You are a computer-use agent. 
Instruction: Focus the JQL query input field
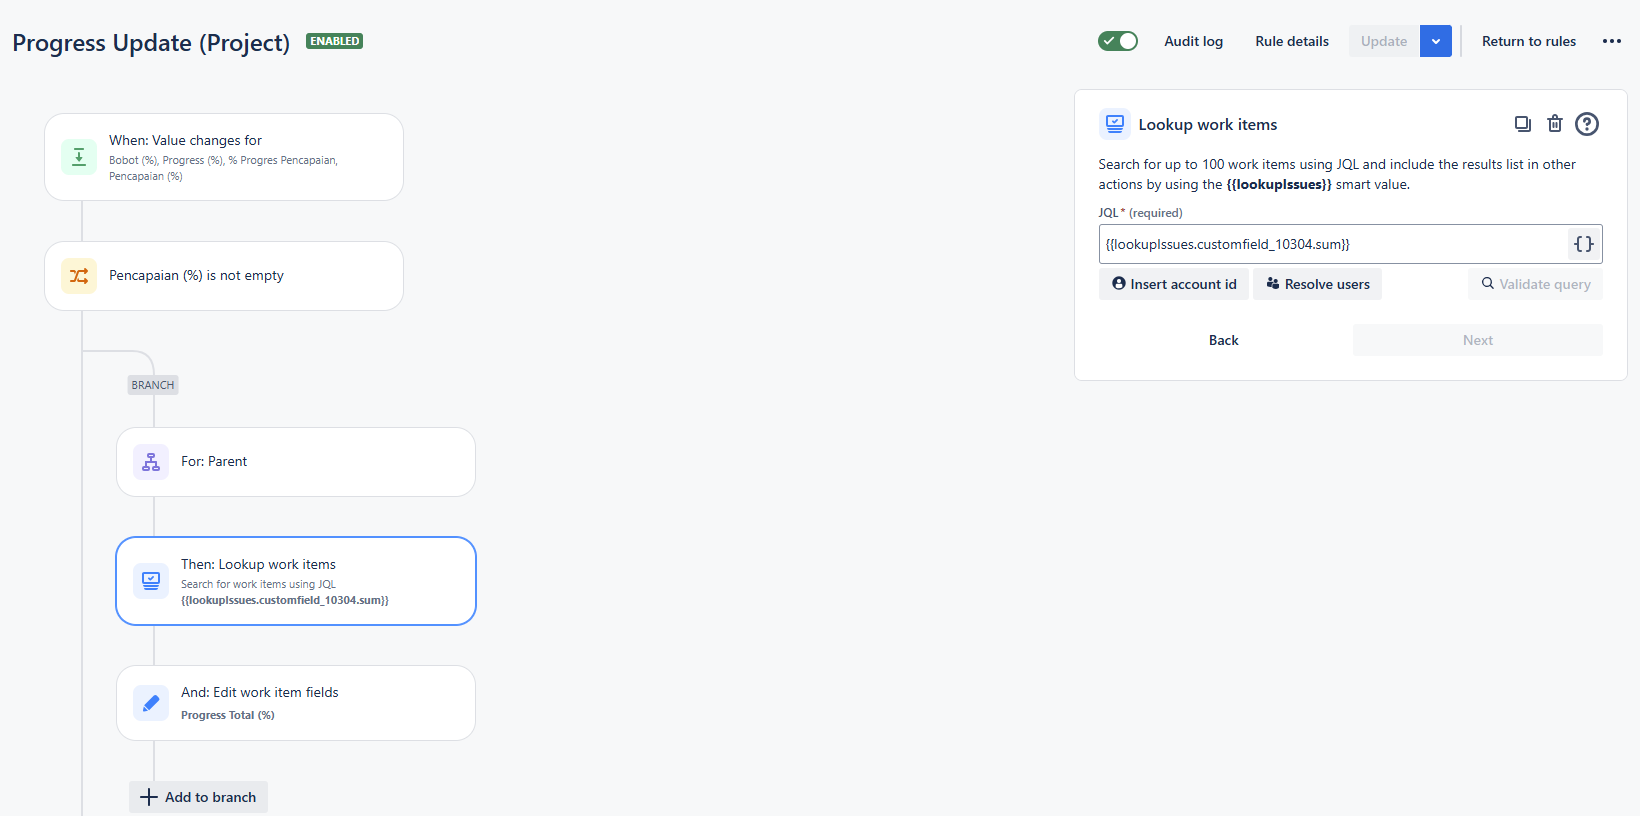1332,244
